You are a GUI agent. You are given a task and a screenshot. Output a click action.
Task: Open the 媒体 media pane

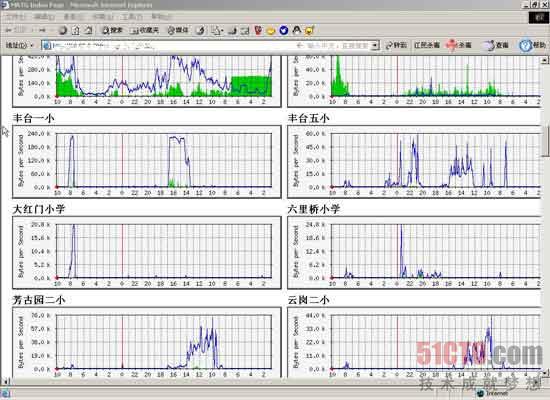point(177,31)
